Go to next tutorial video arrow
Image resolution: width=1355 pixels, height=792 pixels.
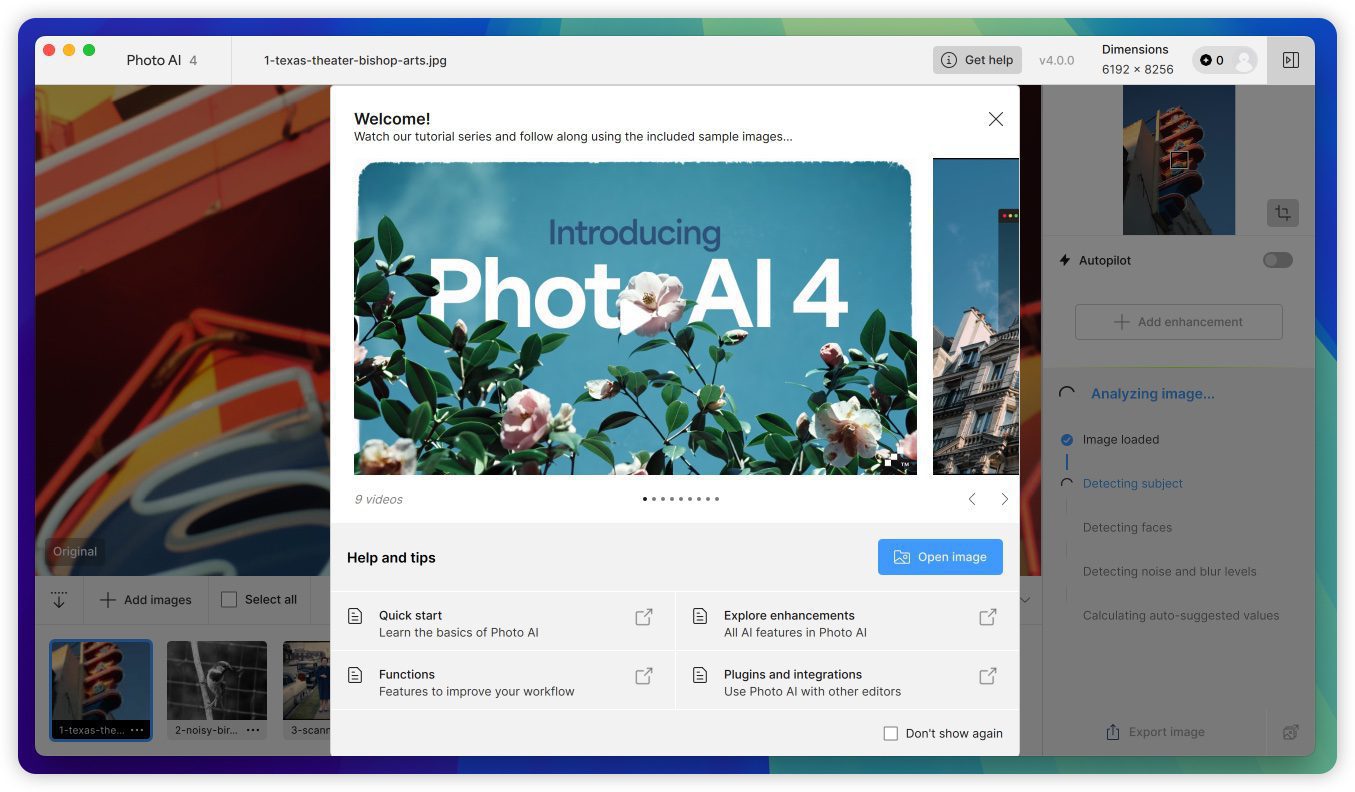(1004, 499)
